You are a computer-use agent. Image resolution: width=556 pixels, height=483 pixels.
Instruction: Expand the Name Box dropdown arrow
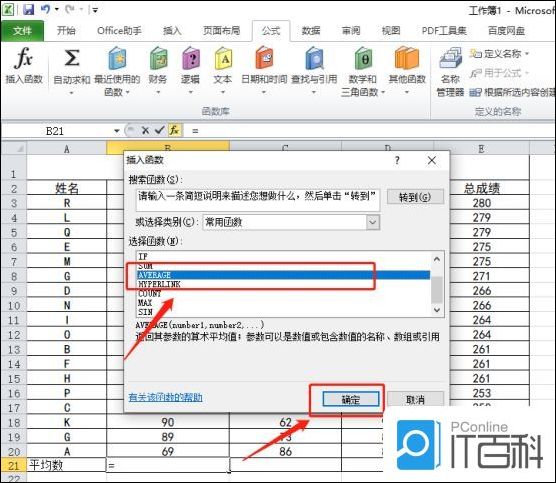[x=117, y=131]
